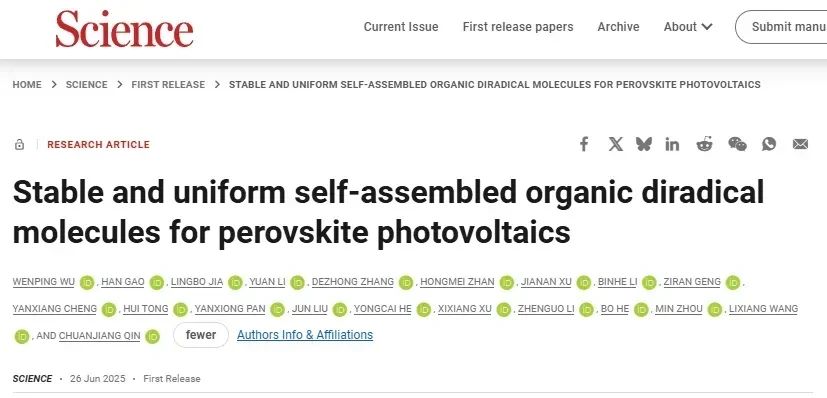Share article on X icon
Viewport: 827px width, 398px height.
(x=615, y=144)
